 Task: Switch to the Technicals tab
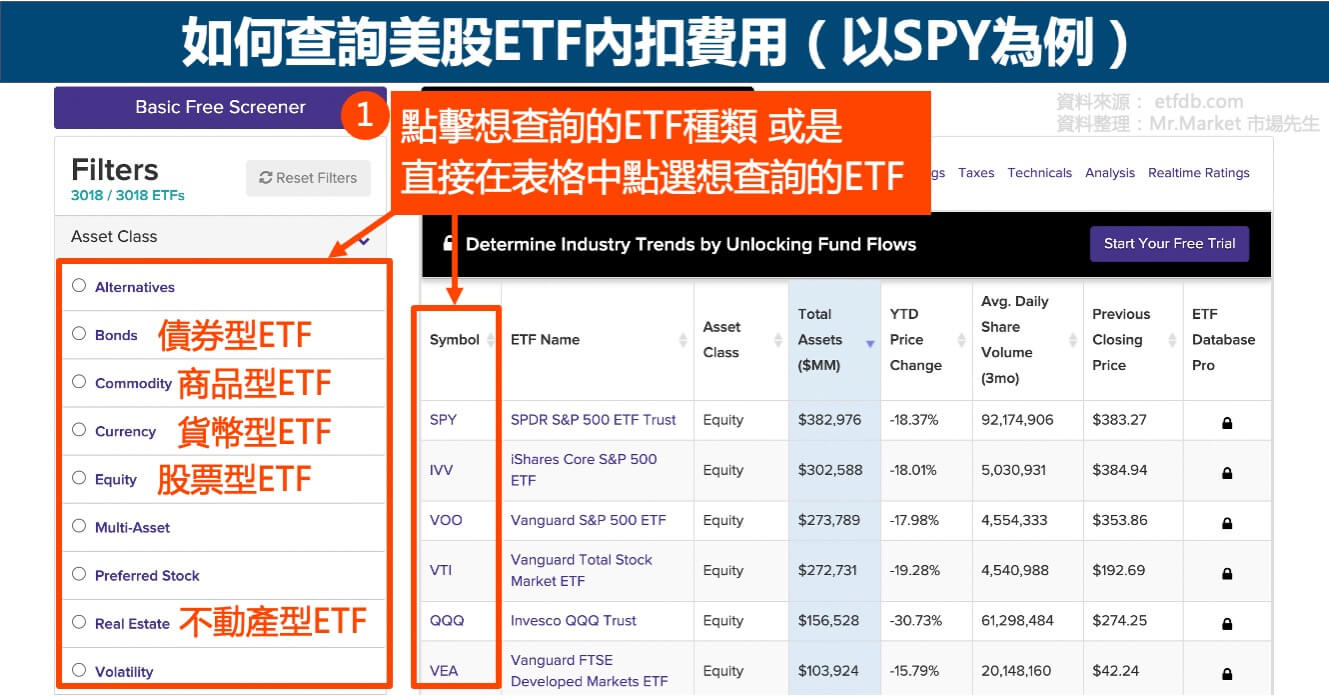coord(1039,173)
